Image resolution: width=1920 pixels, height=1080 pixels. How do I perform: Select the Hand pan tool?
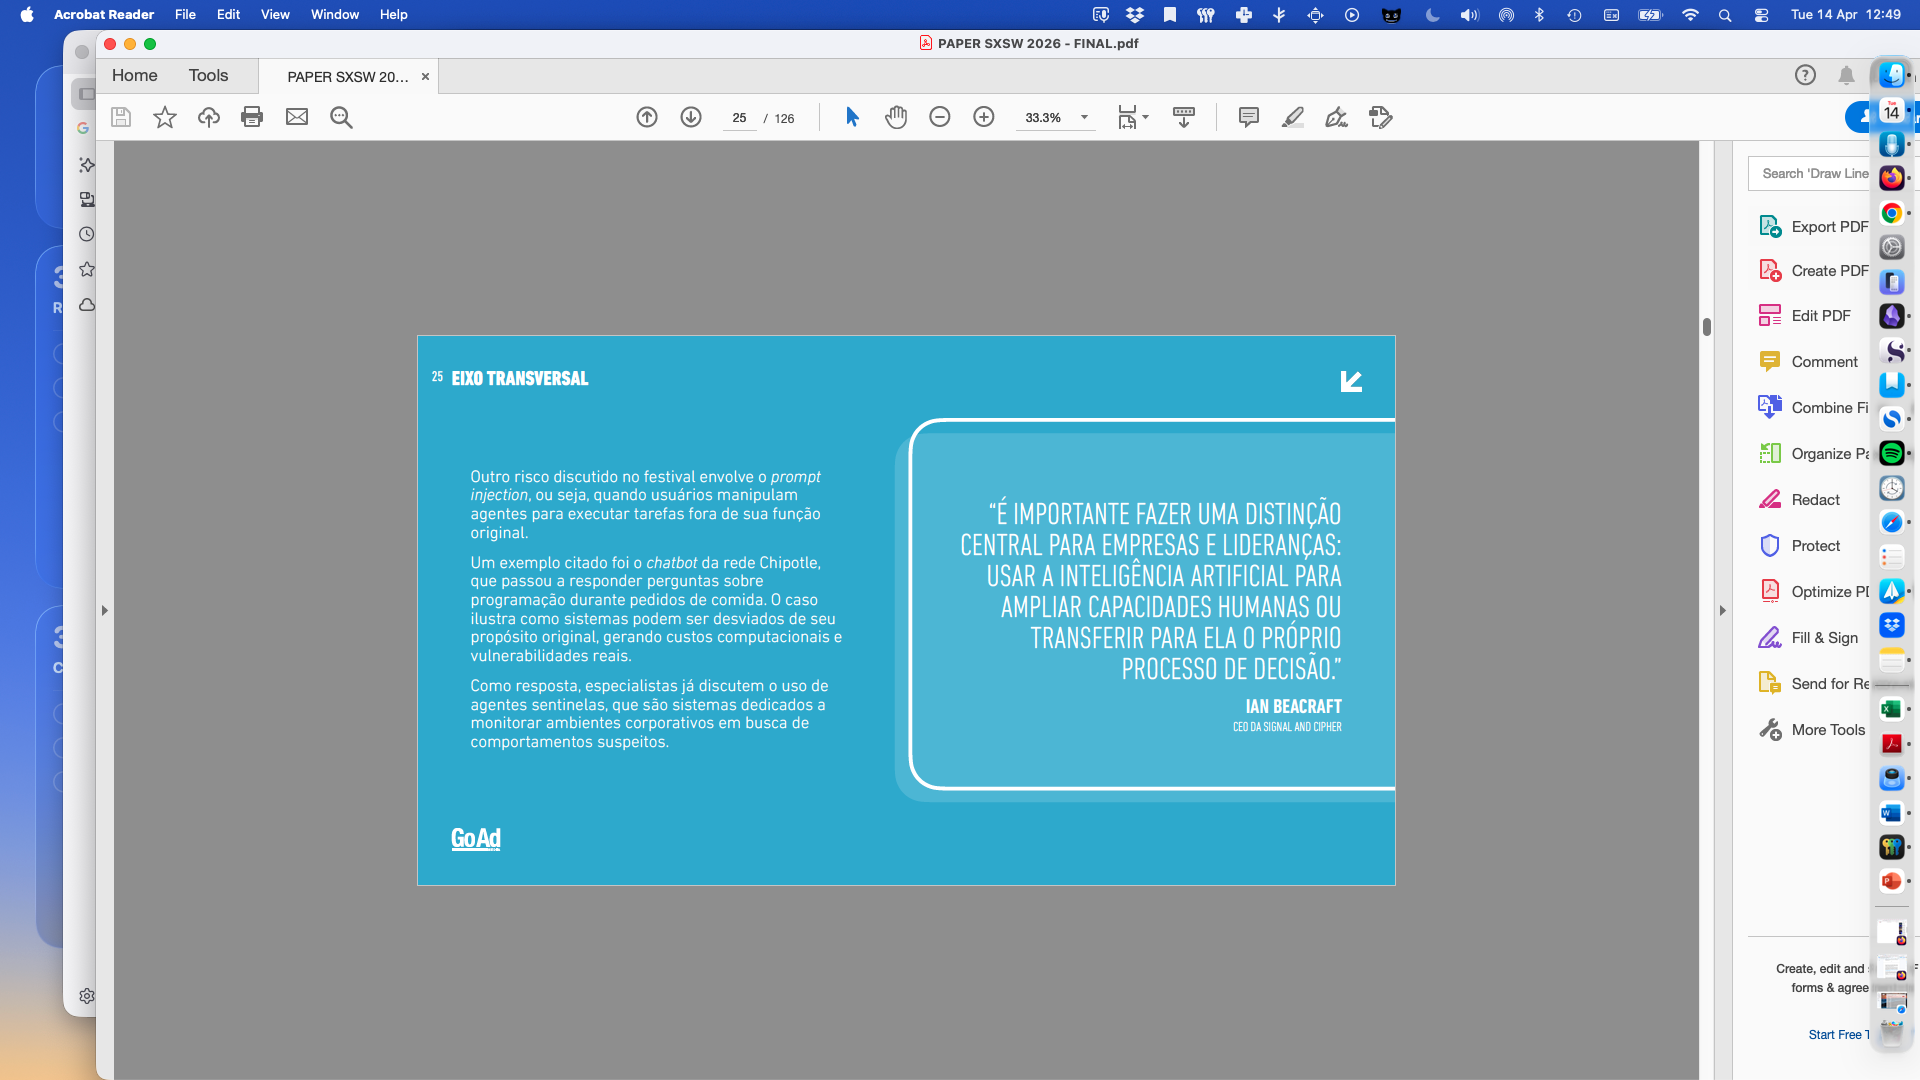[896, 117]
